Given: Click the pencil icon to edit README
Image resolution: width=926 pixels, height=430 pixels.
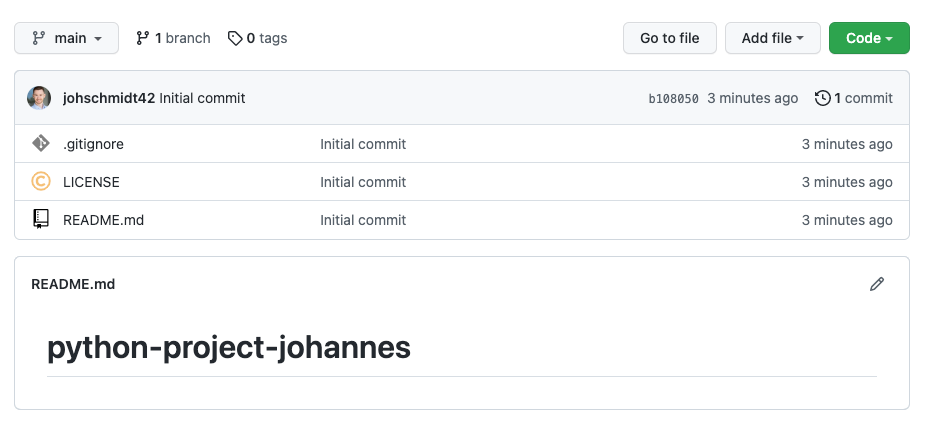Looking at the screenshot, I should [877, 284].
